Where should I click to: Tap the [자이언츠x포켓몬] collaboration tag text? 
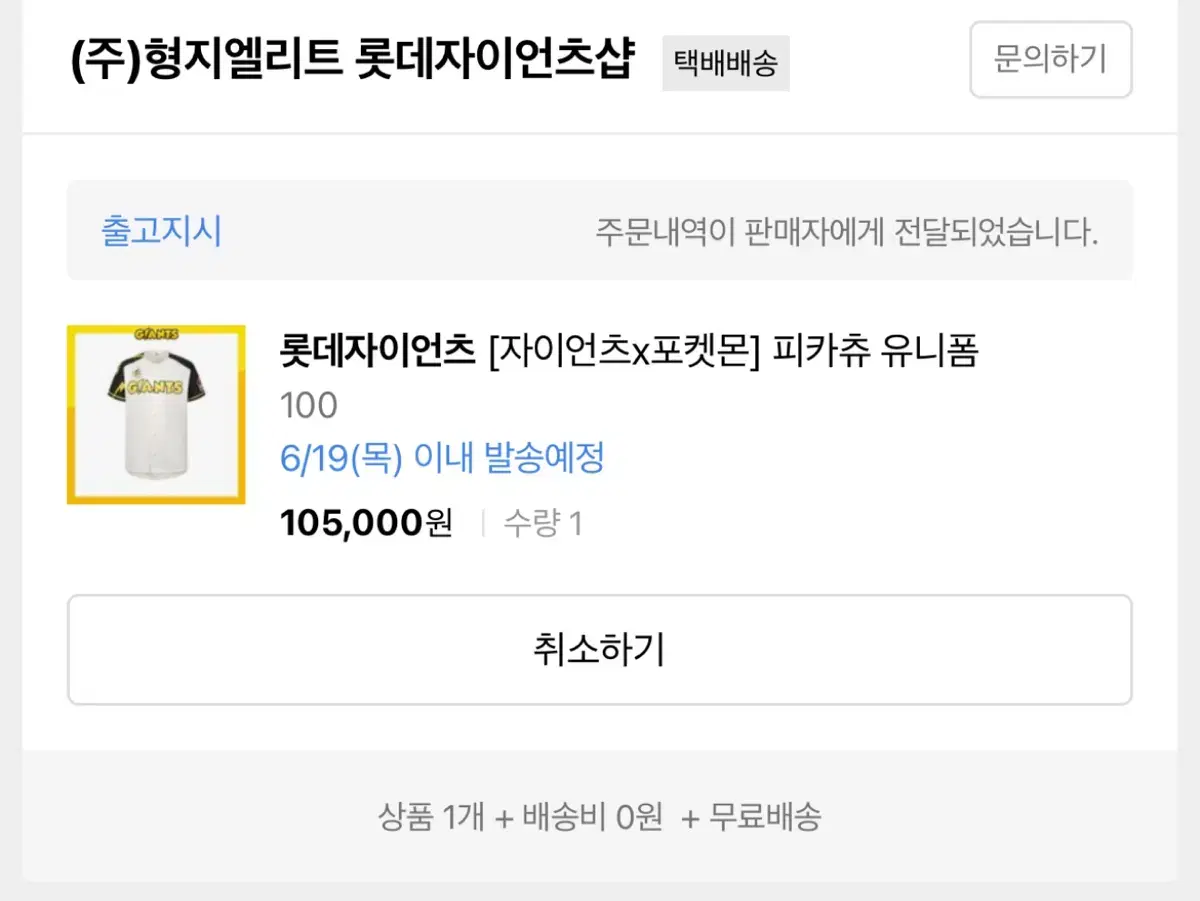coord(620,352)
